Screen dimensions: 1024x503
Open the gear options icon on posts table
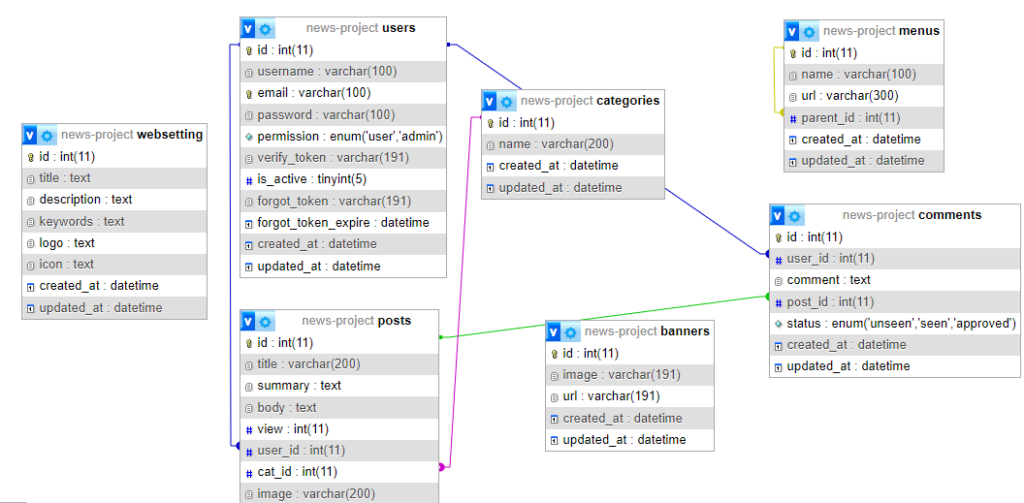tap(265, 321)
